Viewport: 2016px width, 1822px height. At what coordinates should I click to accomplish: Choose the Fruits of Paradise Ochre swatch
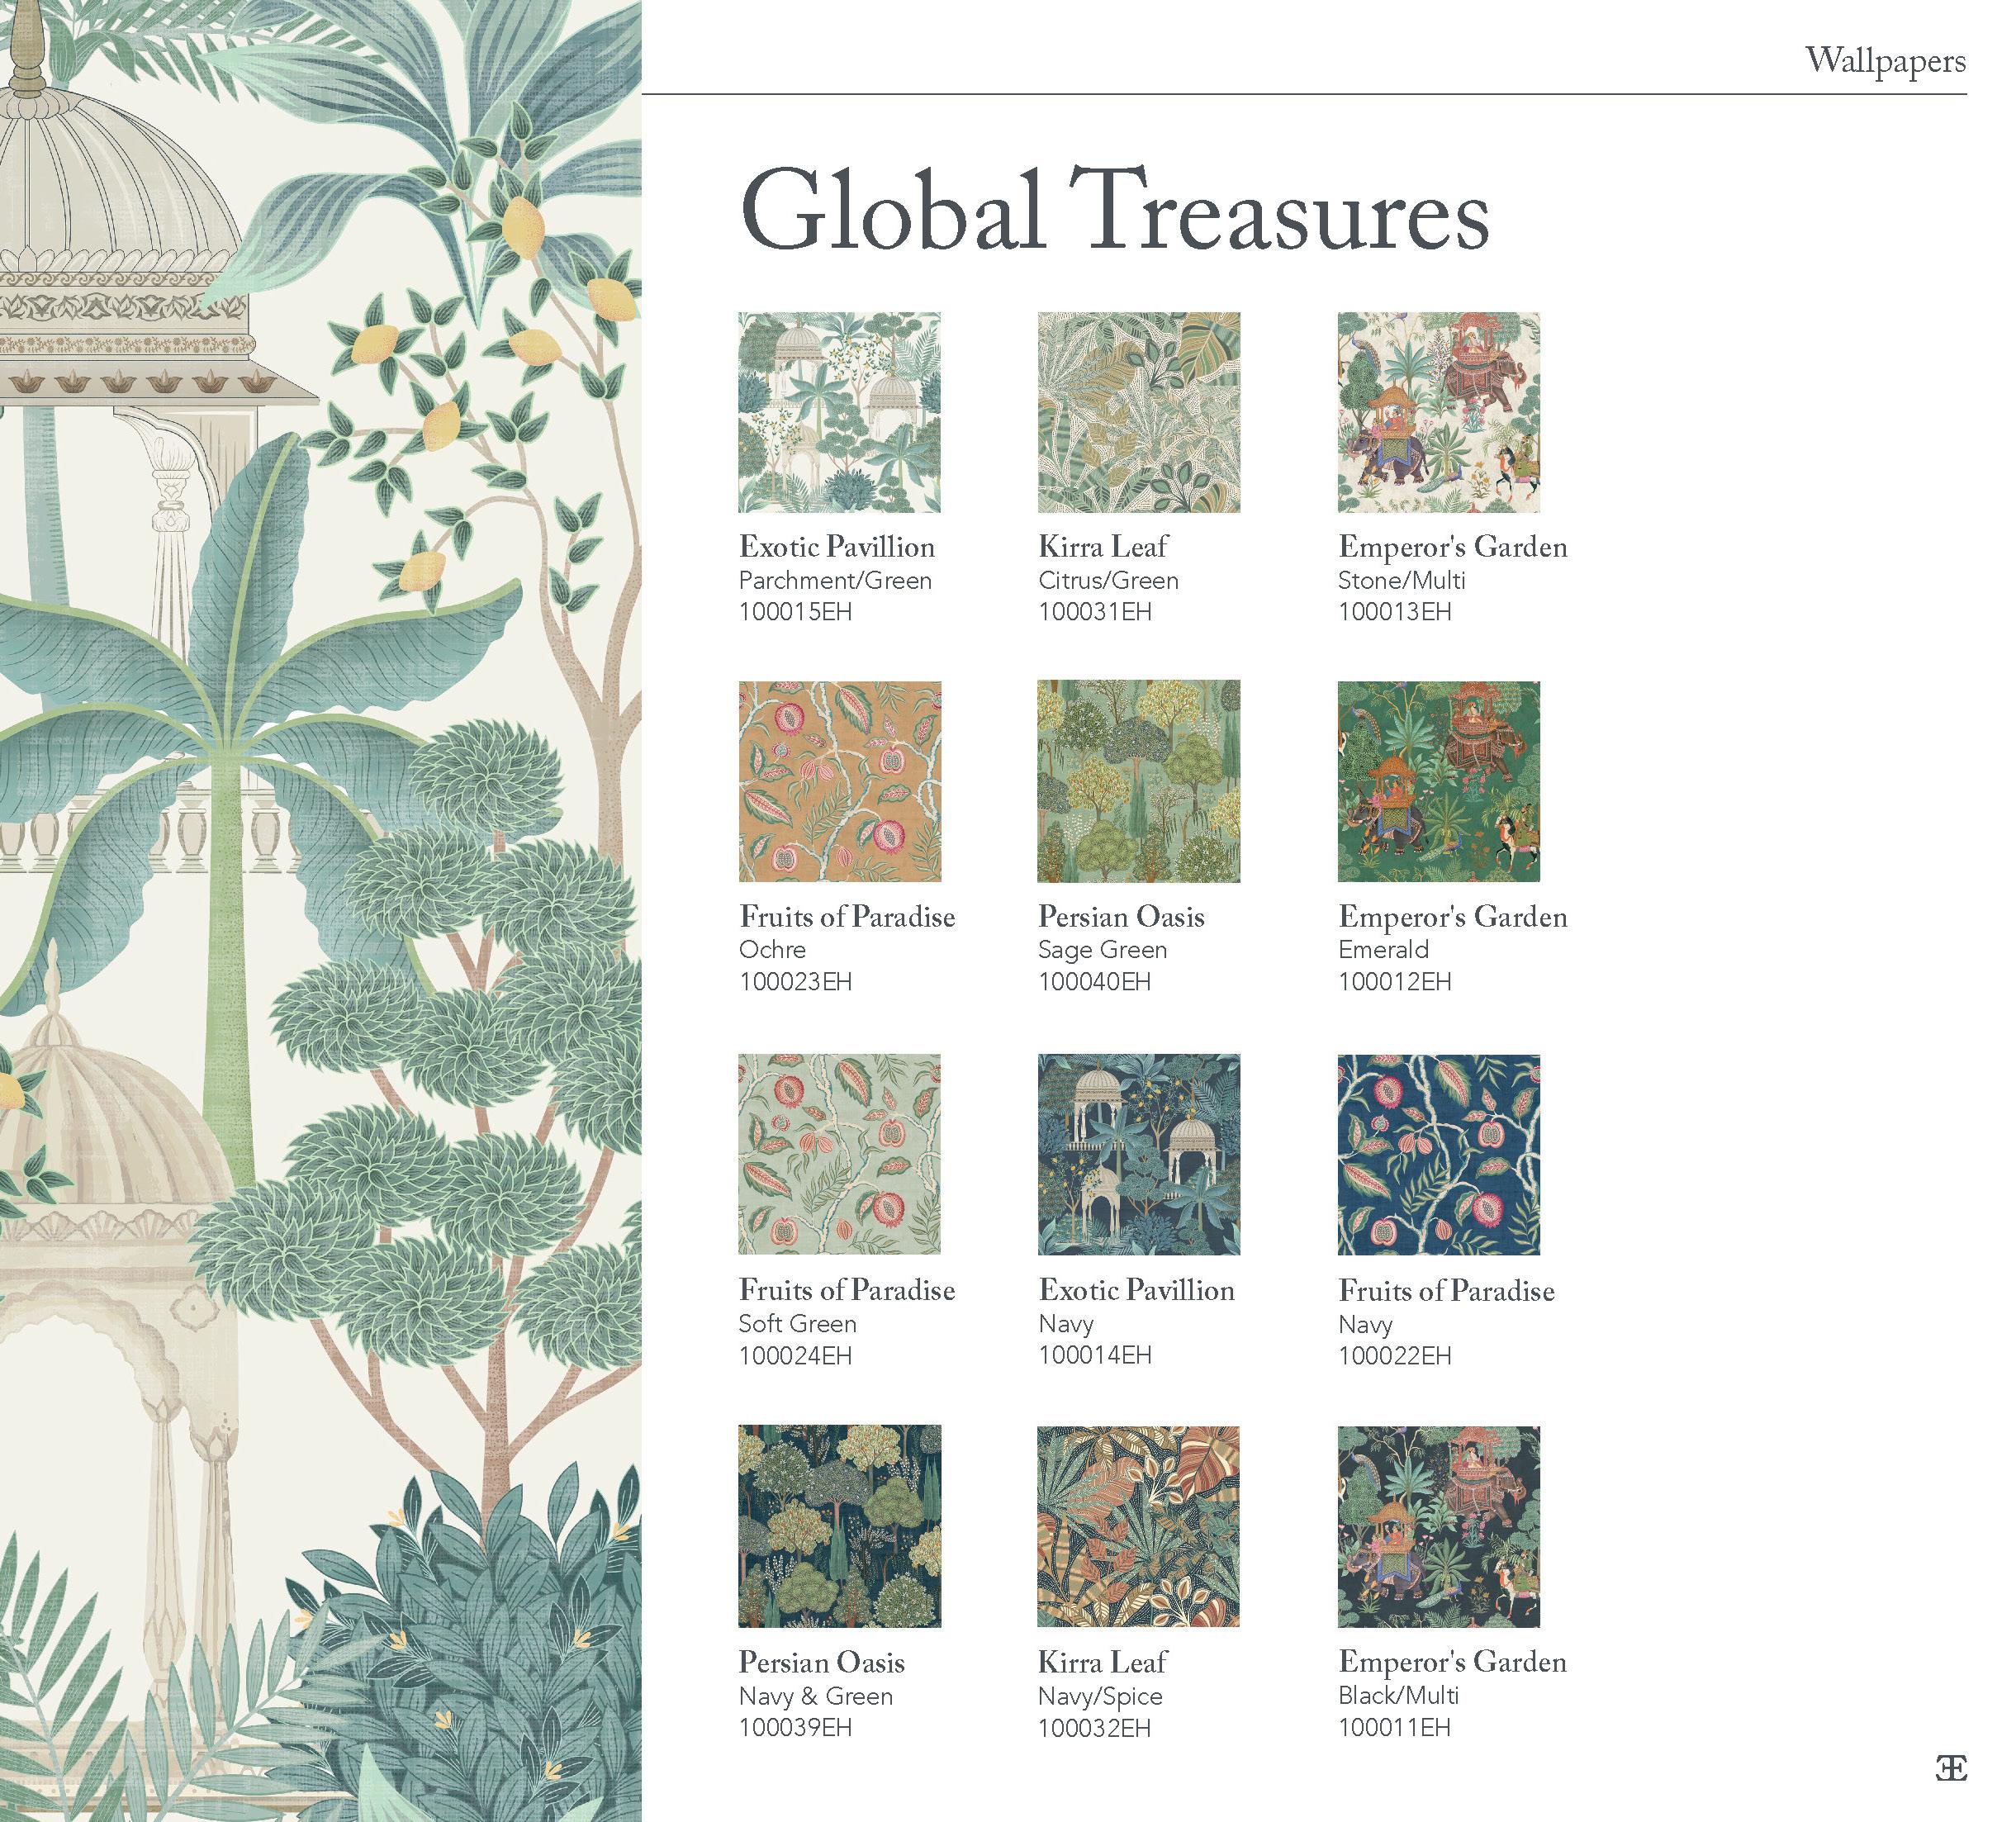click(x=839, y=781)
